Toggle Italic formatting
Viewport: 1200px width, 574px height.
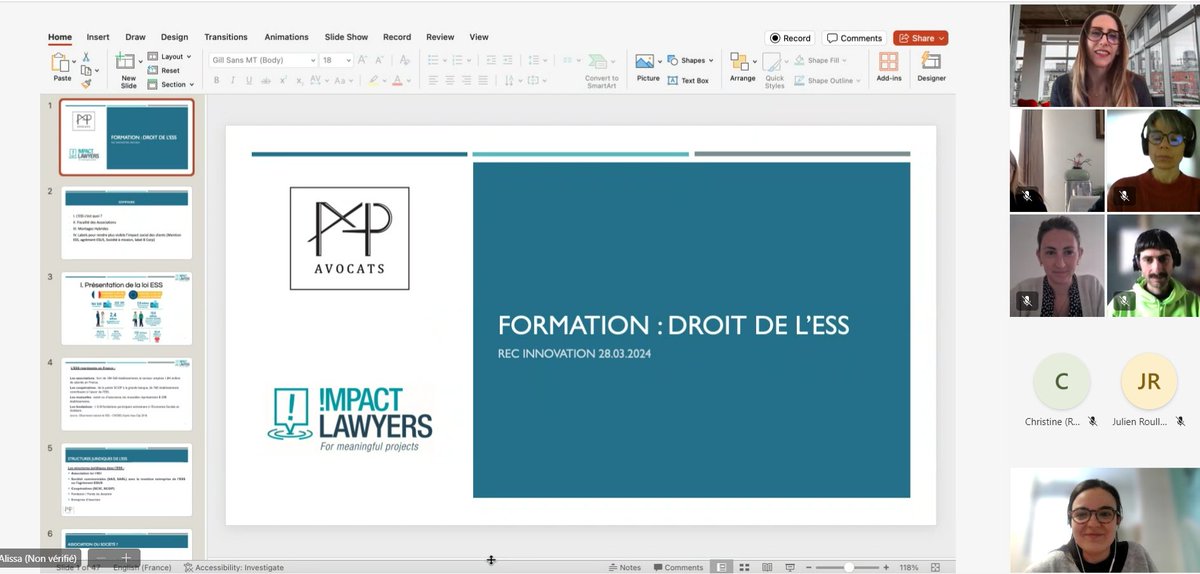(235, 81)
